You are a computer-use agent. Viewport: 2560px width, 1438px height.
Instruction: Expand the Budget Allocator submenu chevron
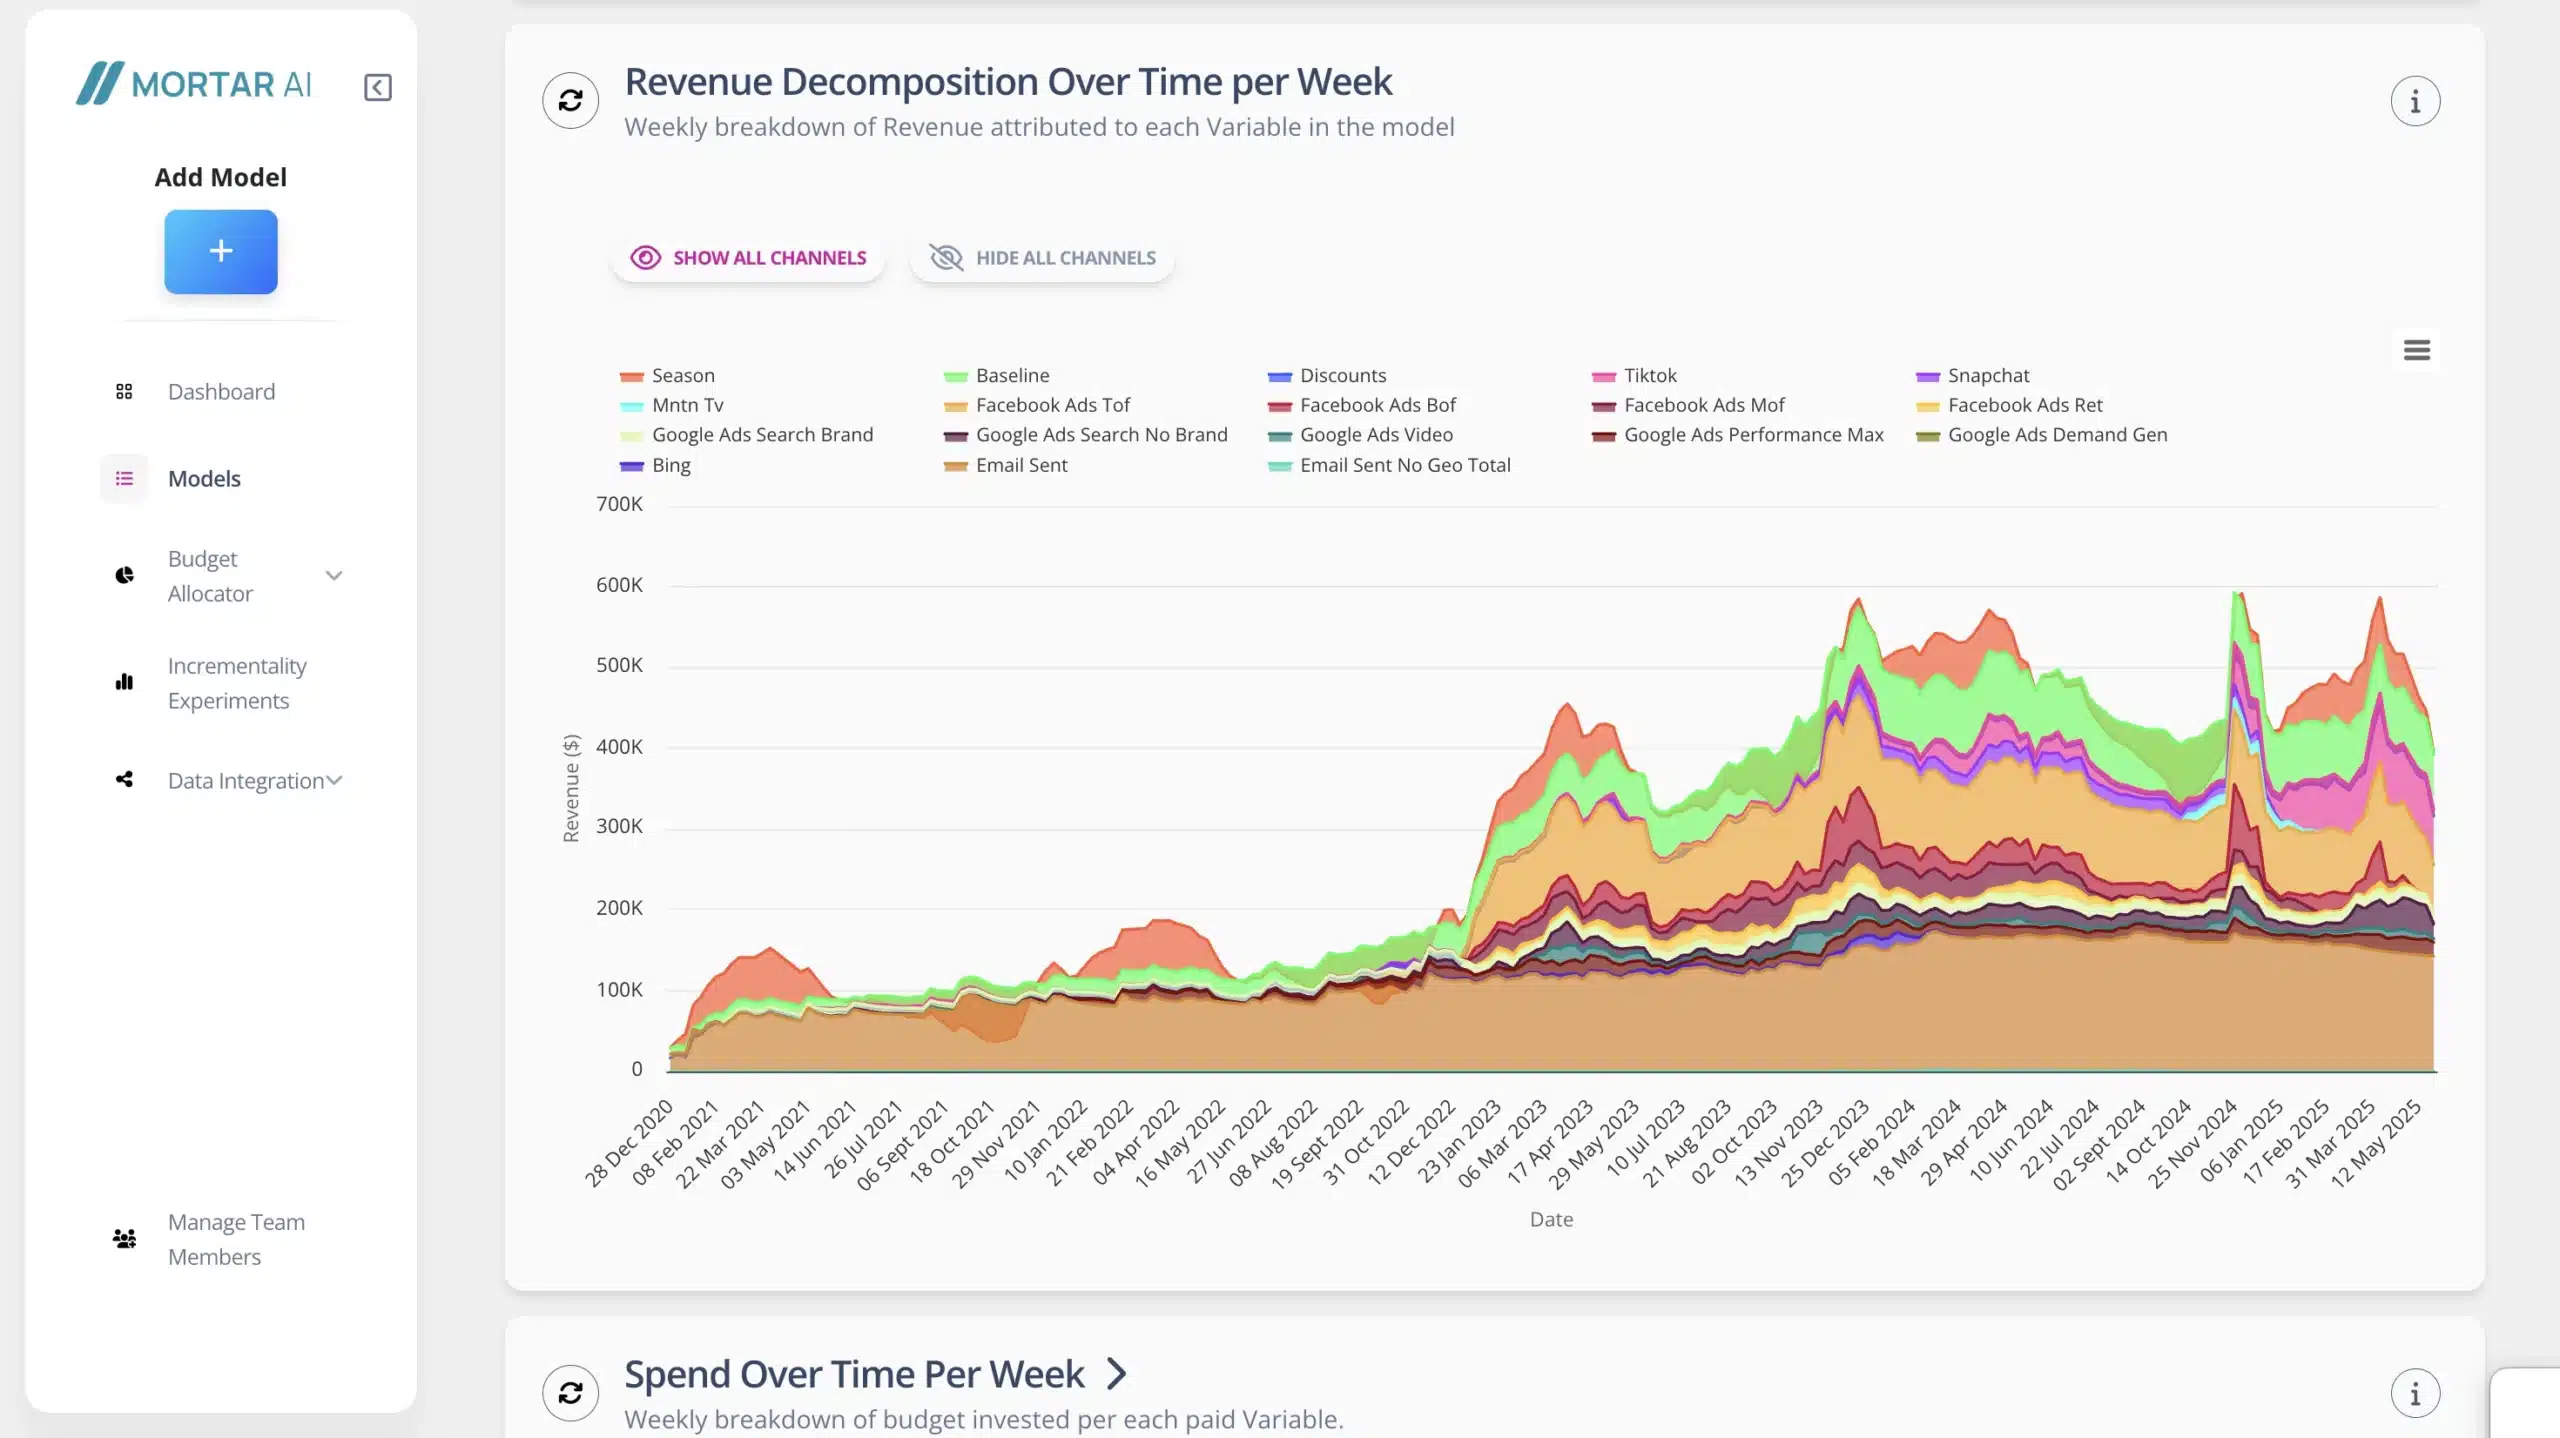click(334, 576)
